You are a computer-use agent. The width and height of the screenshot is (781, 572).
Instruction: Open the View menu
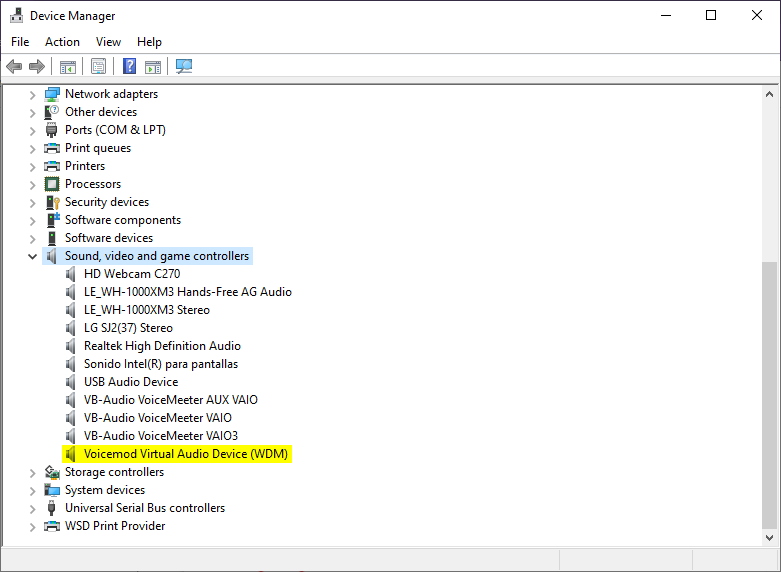[108, 42]
